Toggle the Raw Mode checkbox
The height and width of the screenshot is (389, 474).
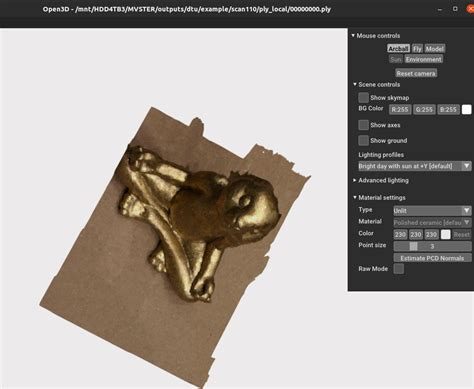[399, 269]
